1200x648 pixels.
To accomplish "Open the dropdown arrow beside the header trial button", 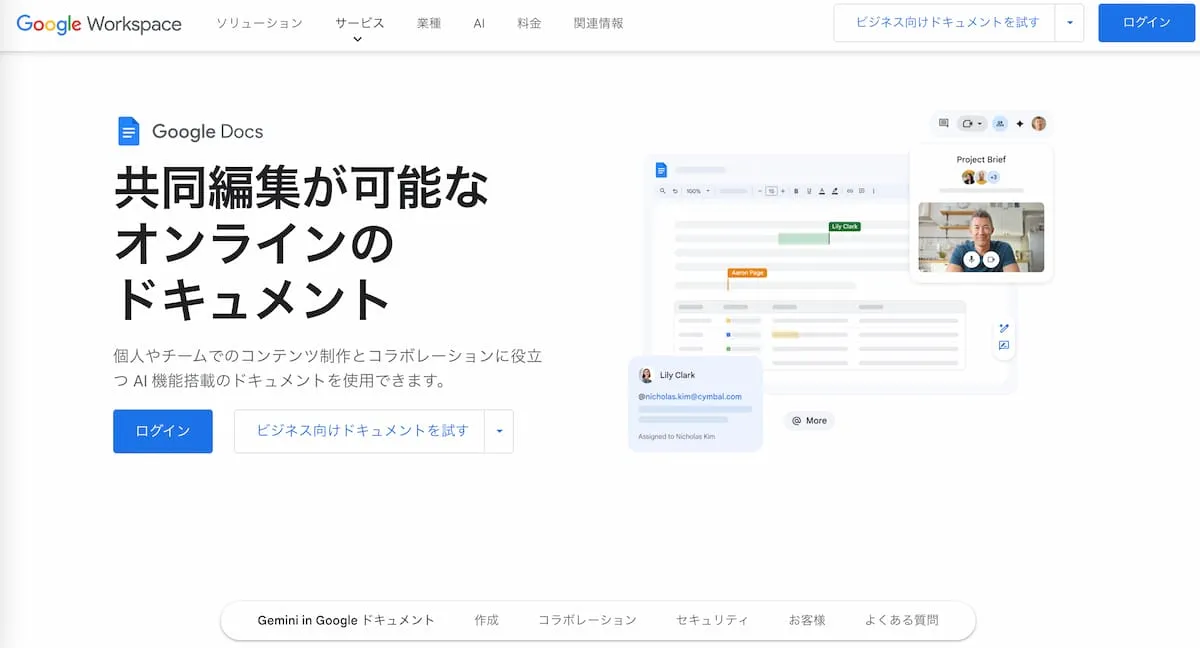I will pyautogui.click(x=1070, y=23).
